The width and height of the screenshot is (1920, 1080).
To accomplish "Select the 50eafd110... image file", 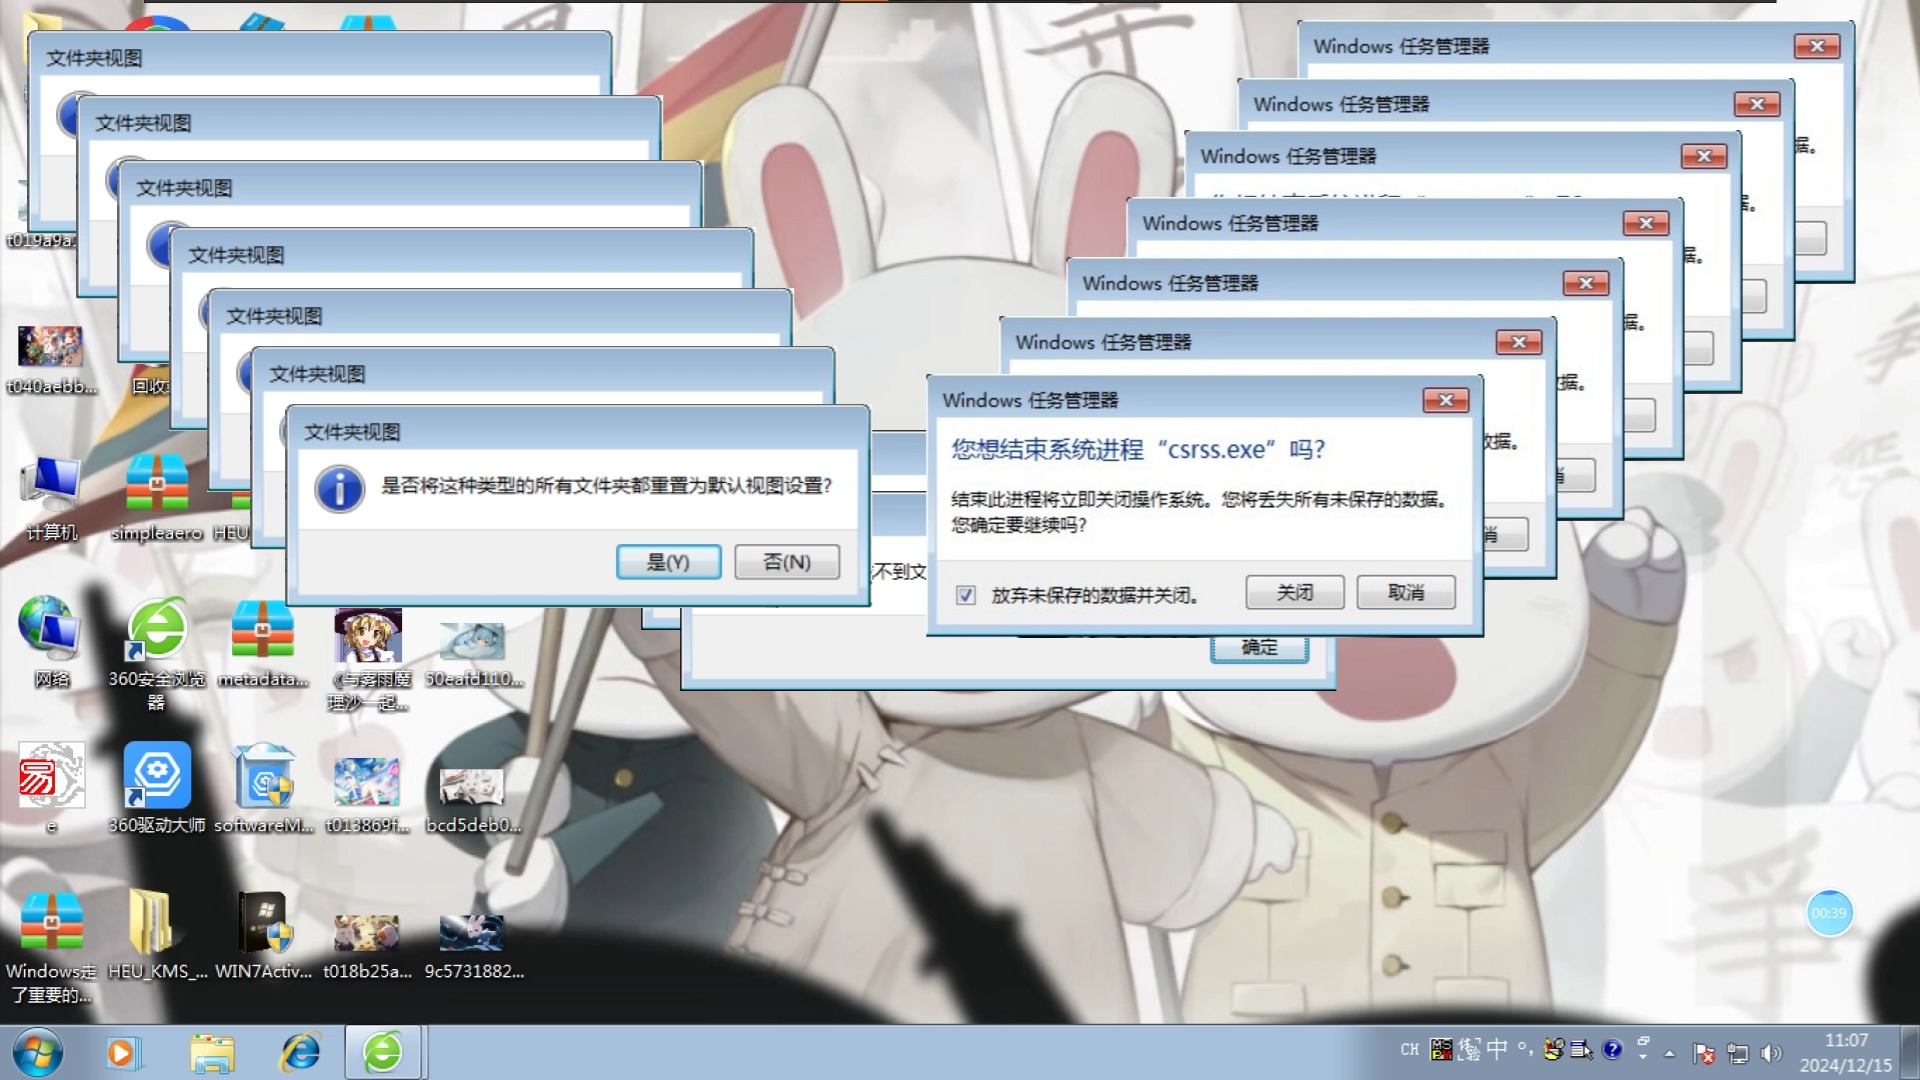I will pos(473,653).
